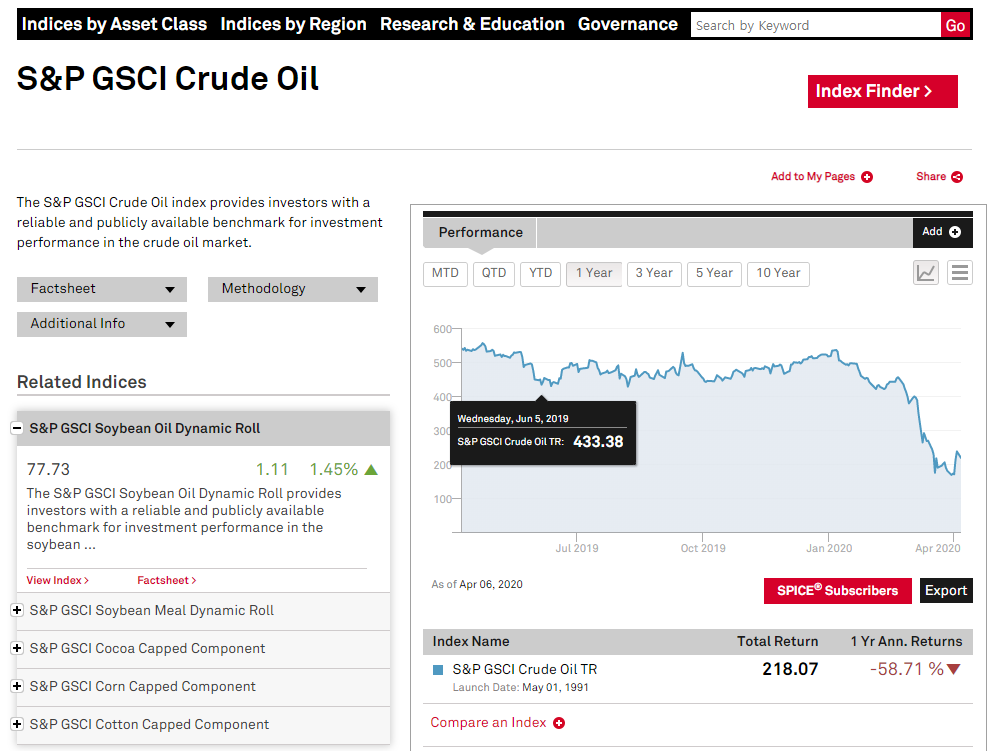Click the Share link
The image size is (988, 751).
(939, 176)
